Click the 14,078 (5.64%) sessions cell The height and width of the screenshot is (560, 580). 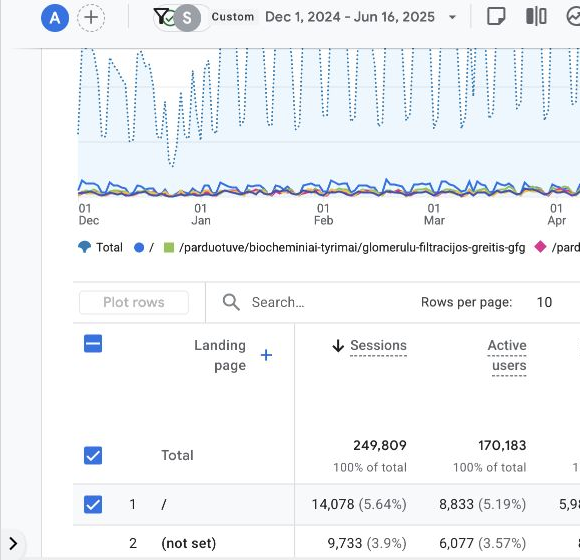point(359,505)
